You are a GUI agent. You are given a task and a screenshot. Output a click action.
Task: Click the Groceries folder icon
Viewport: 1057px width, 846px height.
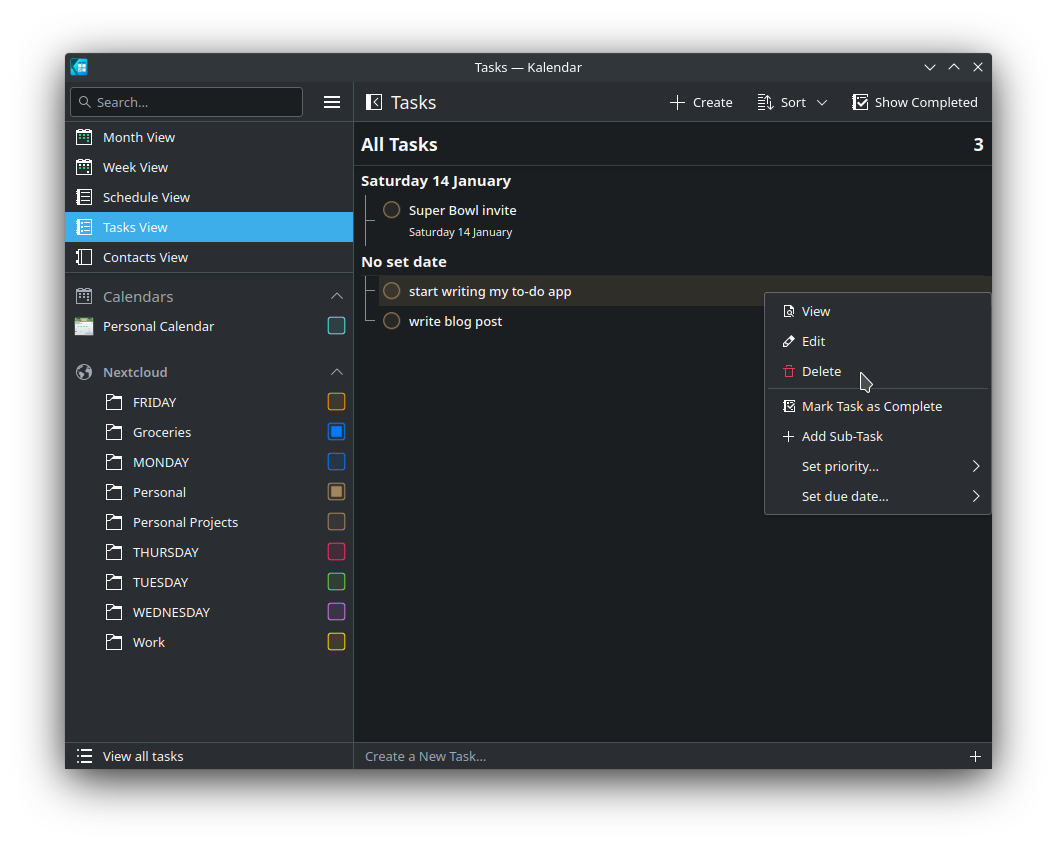coord(114,432)
